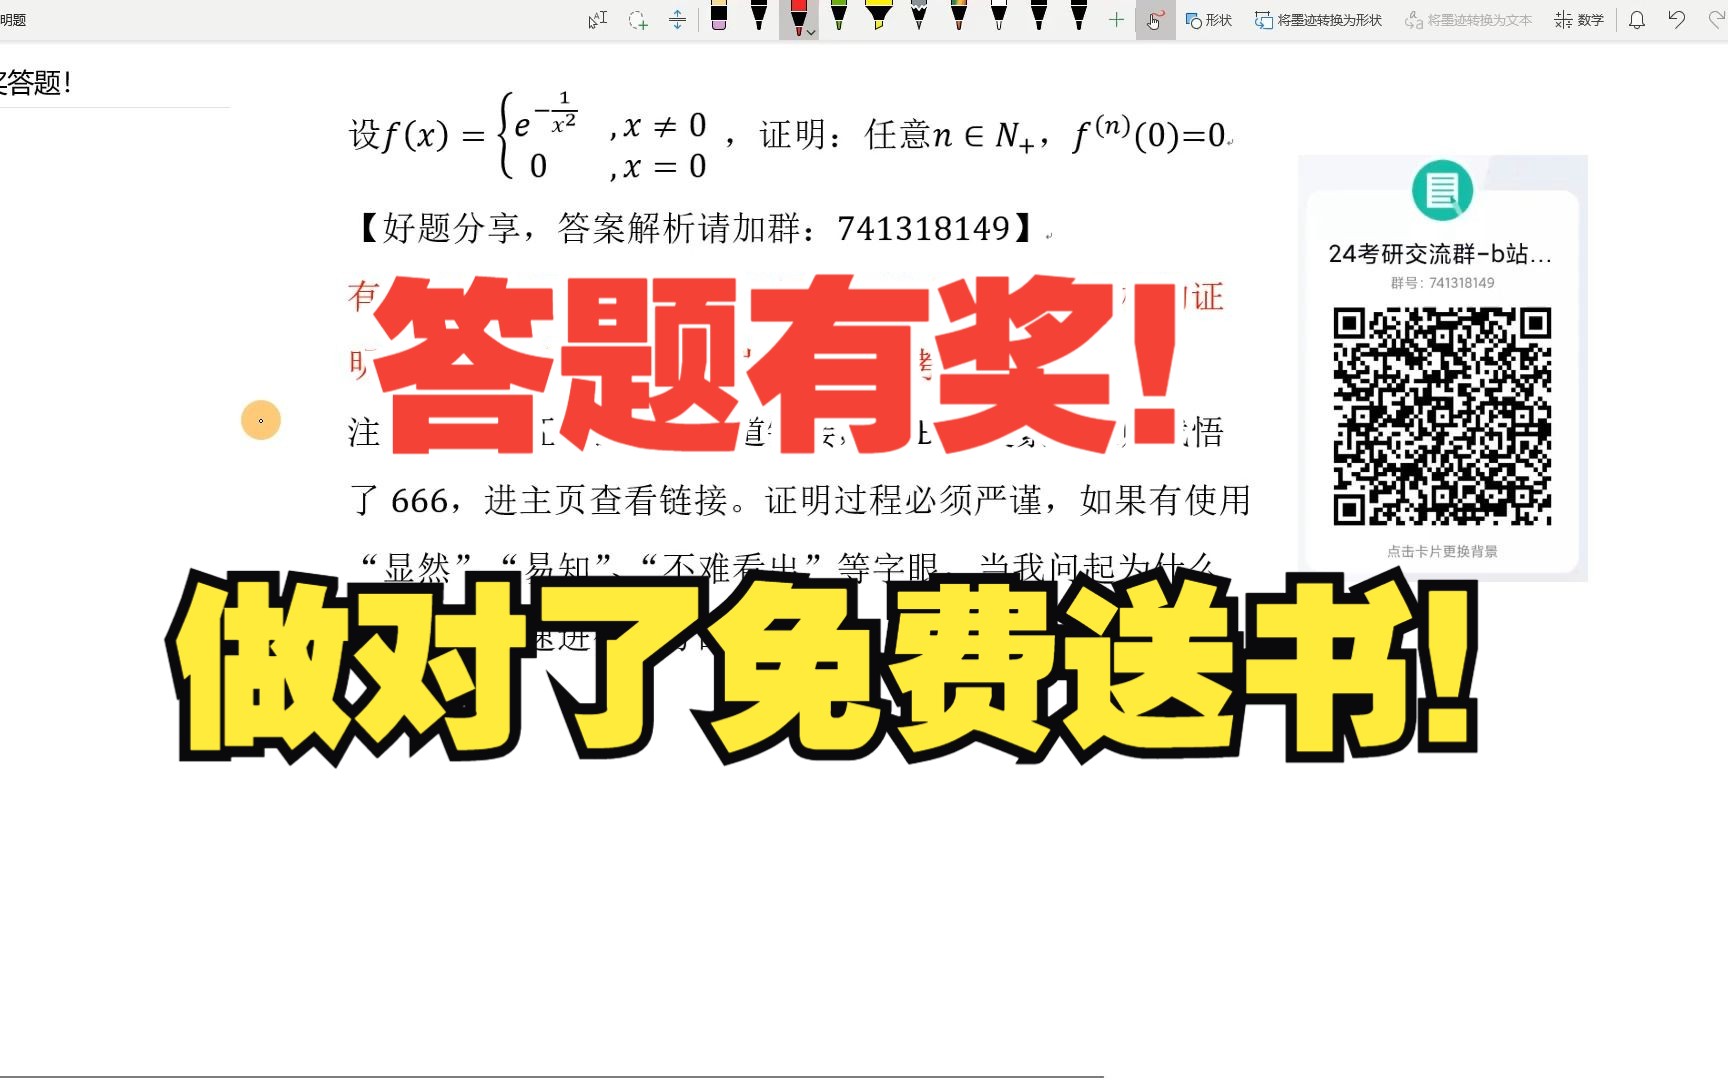Select the yellow highlighter
Viewport: 1728px width, 1080px height.
[879, 16]
